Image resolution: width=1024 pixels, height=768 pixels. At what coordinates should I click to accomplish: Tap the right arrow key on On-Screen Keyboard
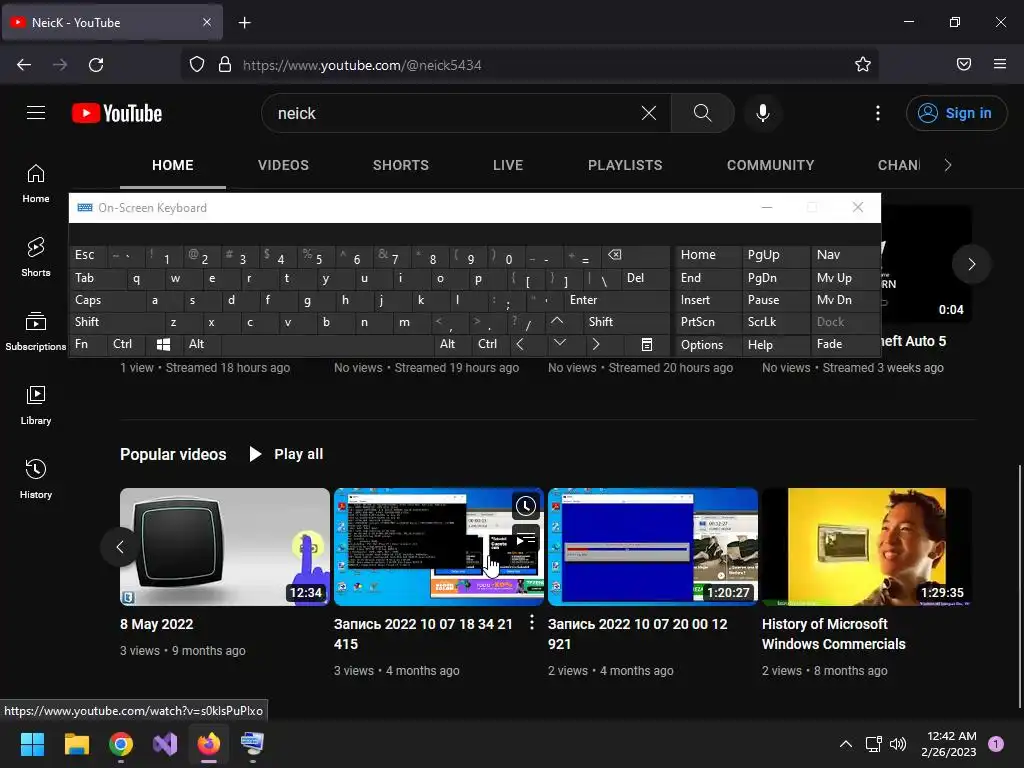[596, 344]
